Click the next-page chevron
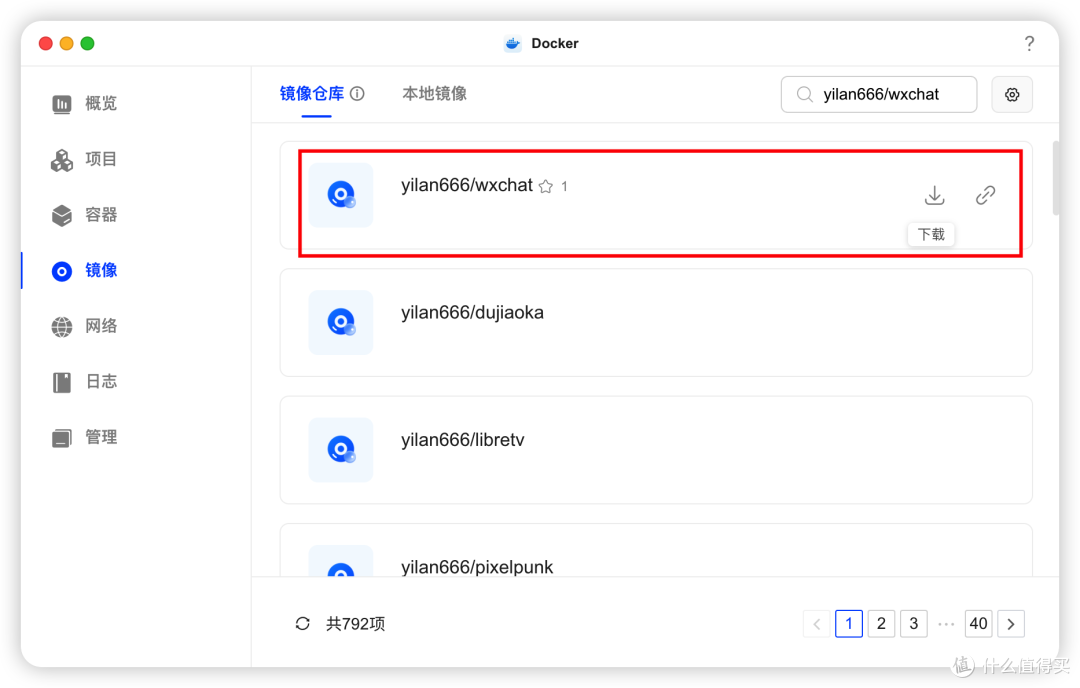 coord(1011,623)
